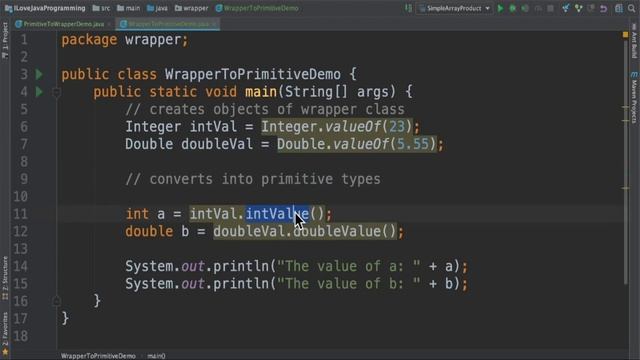This screenshot has height=360, width=640.
Task: Open the Structure tool window sidebar tab
Action: tap(5, 278)
